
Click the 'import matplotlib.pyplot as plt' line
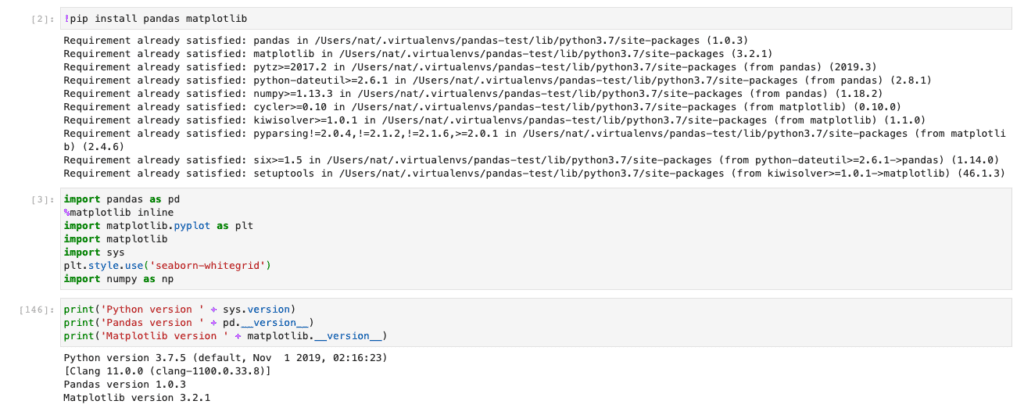click(x=158, y=226)
